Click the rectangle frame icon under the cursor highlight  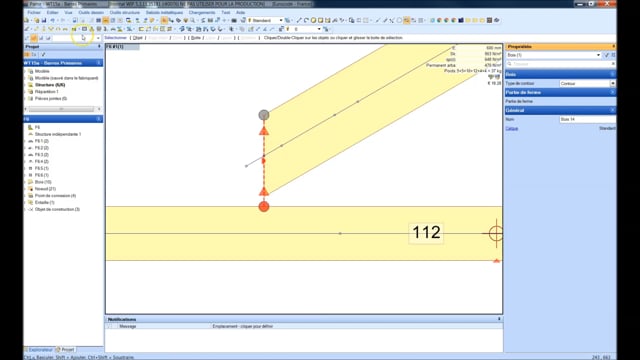(84, 29)
